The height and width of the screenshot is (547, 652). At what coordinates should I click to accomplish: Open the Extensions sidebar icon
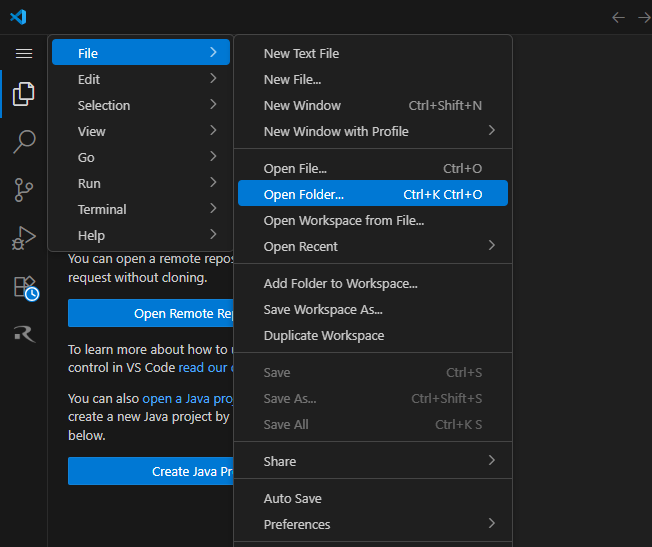click(x=24, y=287)
